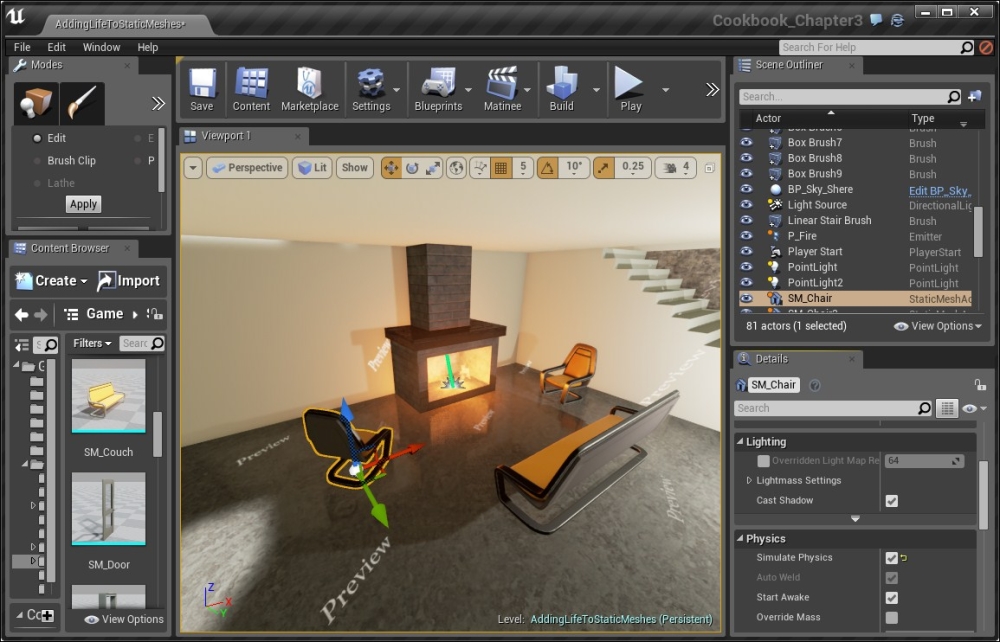1000x642 pixels.
Task: Select Paint mode brush icon
Action: (x=82, y=103)
